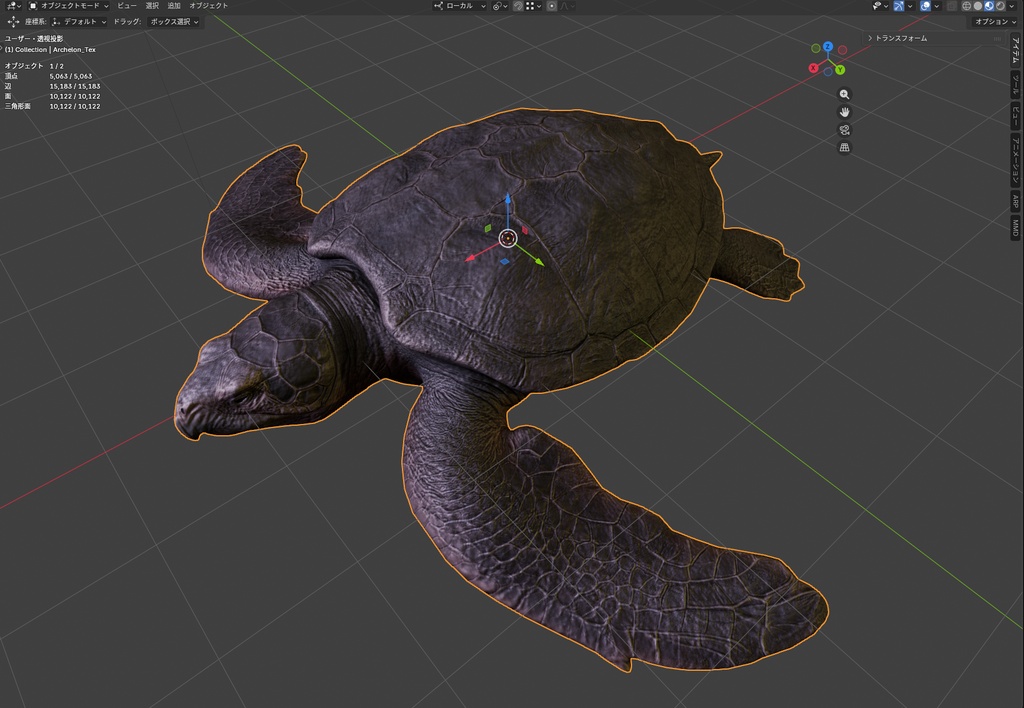The image size is (1024, 708).
Task: Open the proportional falloff curve dropdown
Action: [568, 6]
